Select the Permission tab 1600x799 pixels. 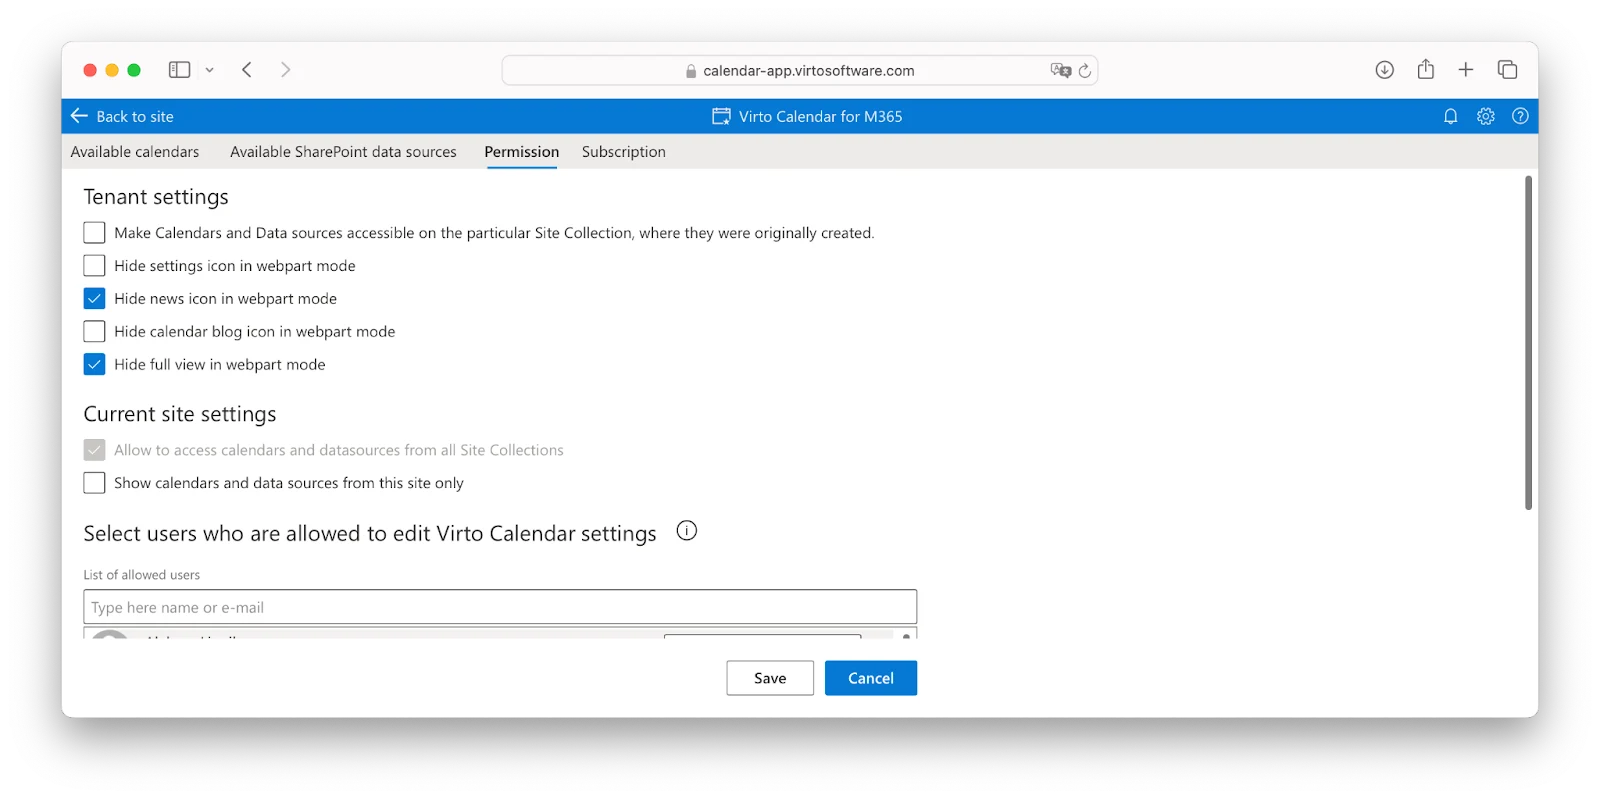click(x=522, y=152)
